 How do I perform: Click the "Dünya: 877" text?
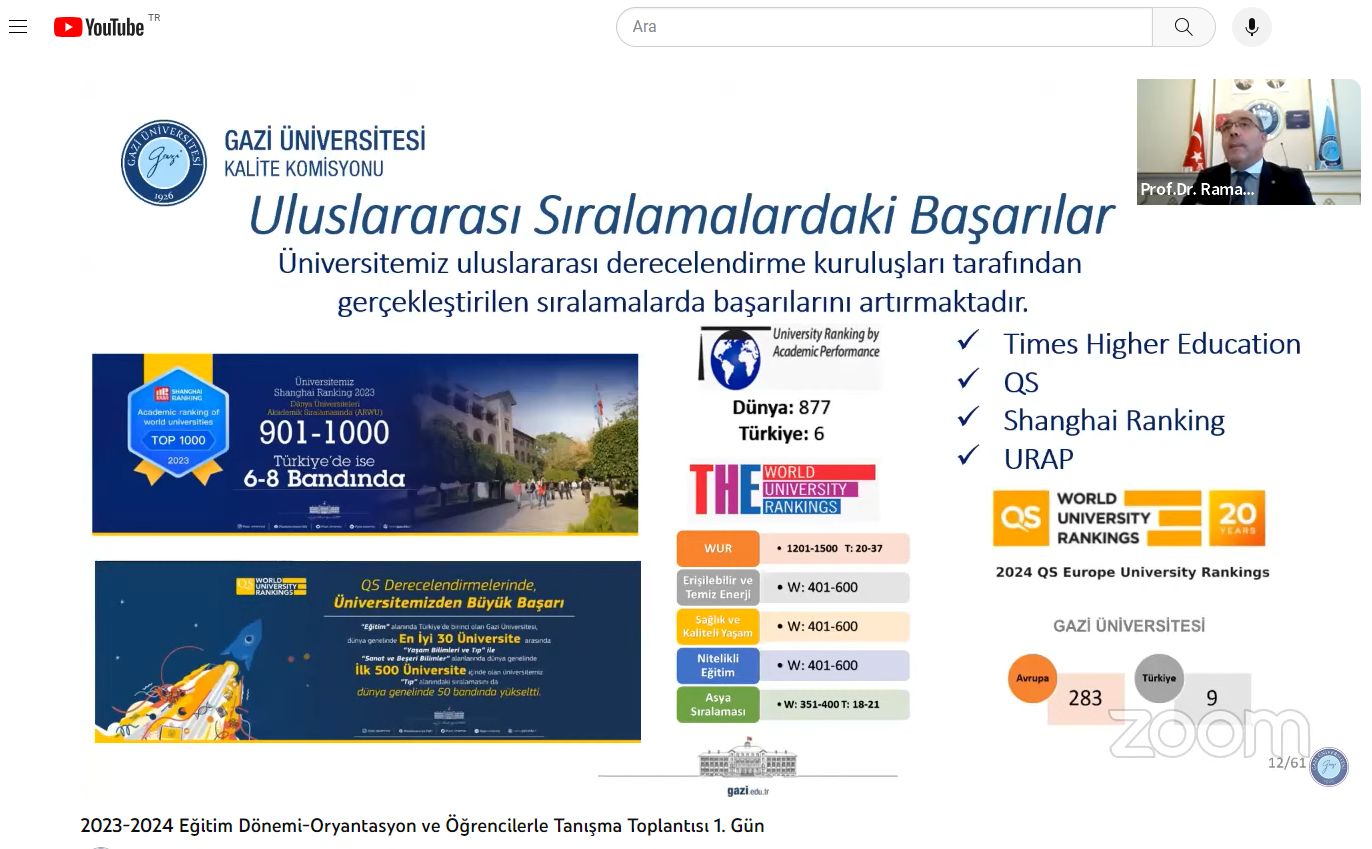[782, 408]
